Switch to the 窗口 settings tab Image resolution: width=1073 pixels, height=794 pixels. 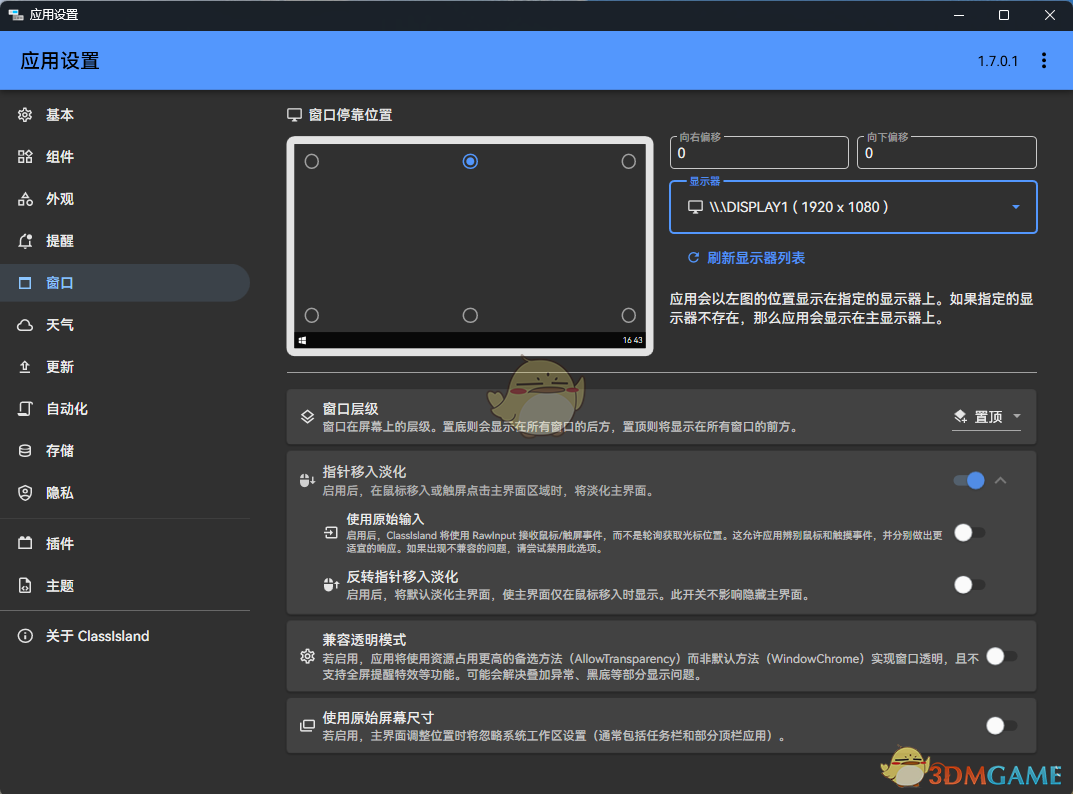pyautogui.click(x=60, y=283)
